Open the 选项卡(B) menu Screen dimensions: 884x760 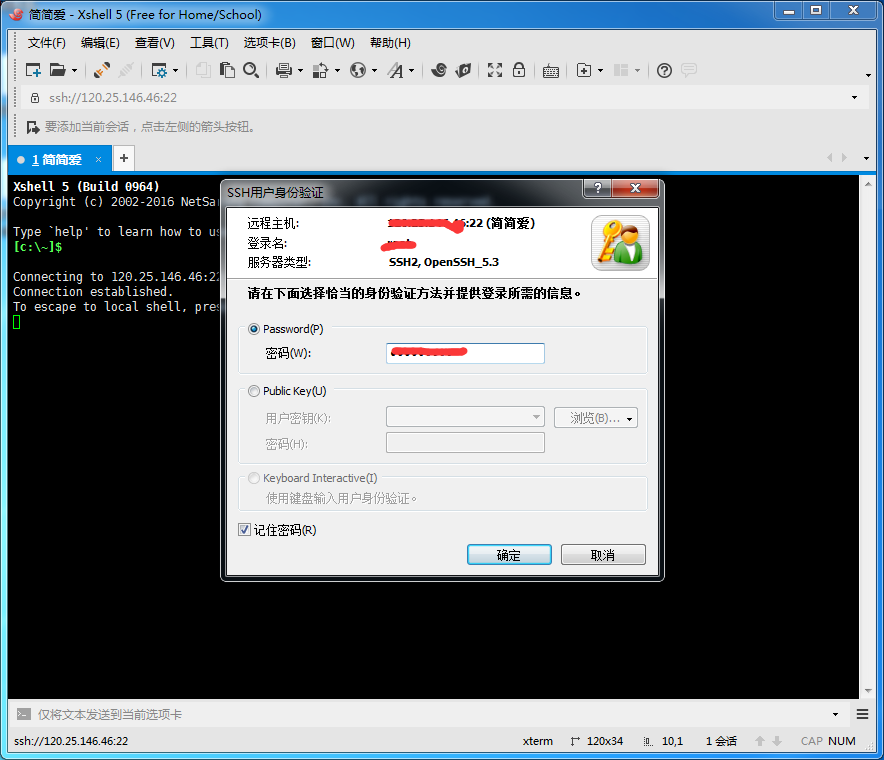[269, 43]
